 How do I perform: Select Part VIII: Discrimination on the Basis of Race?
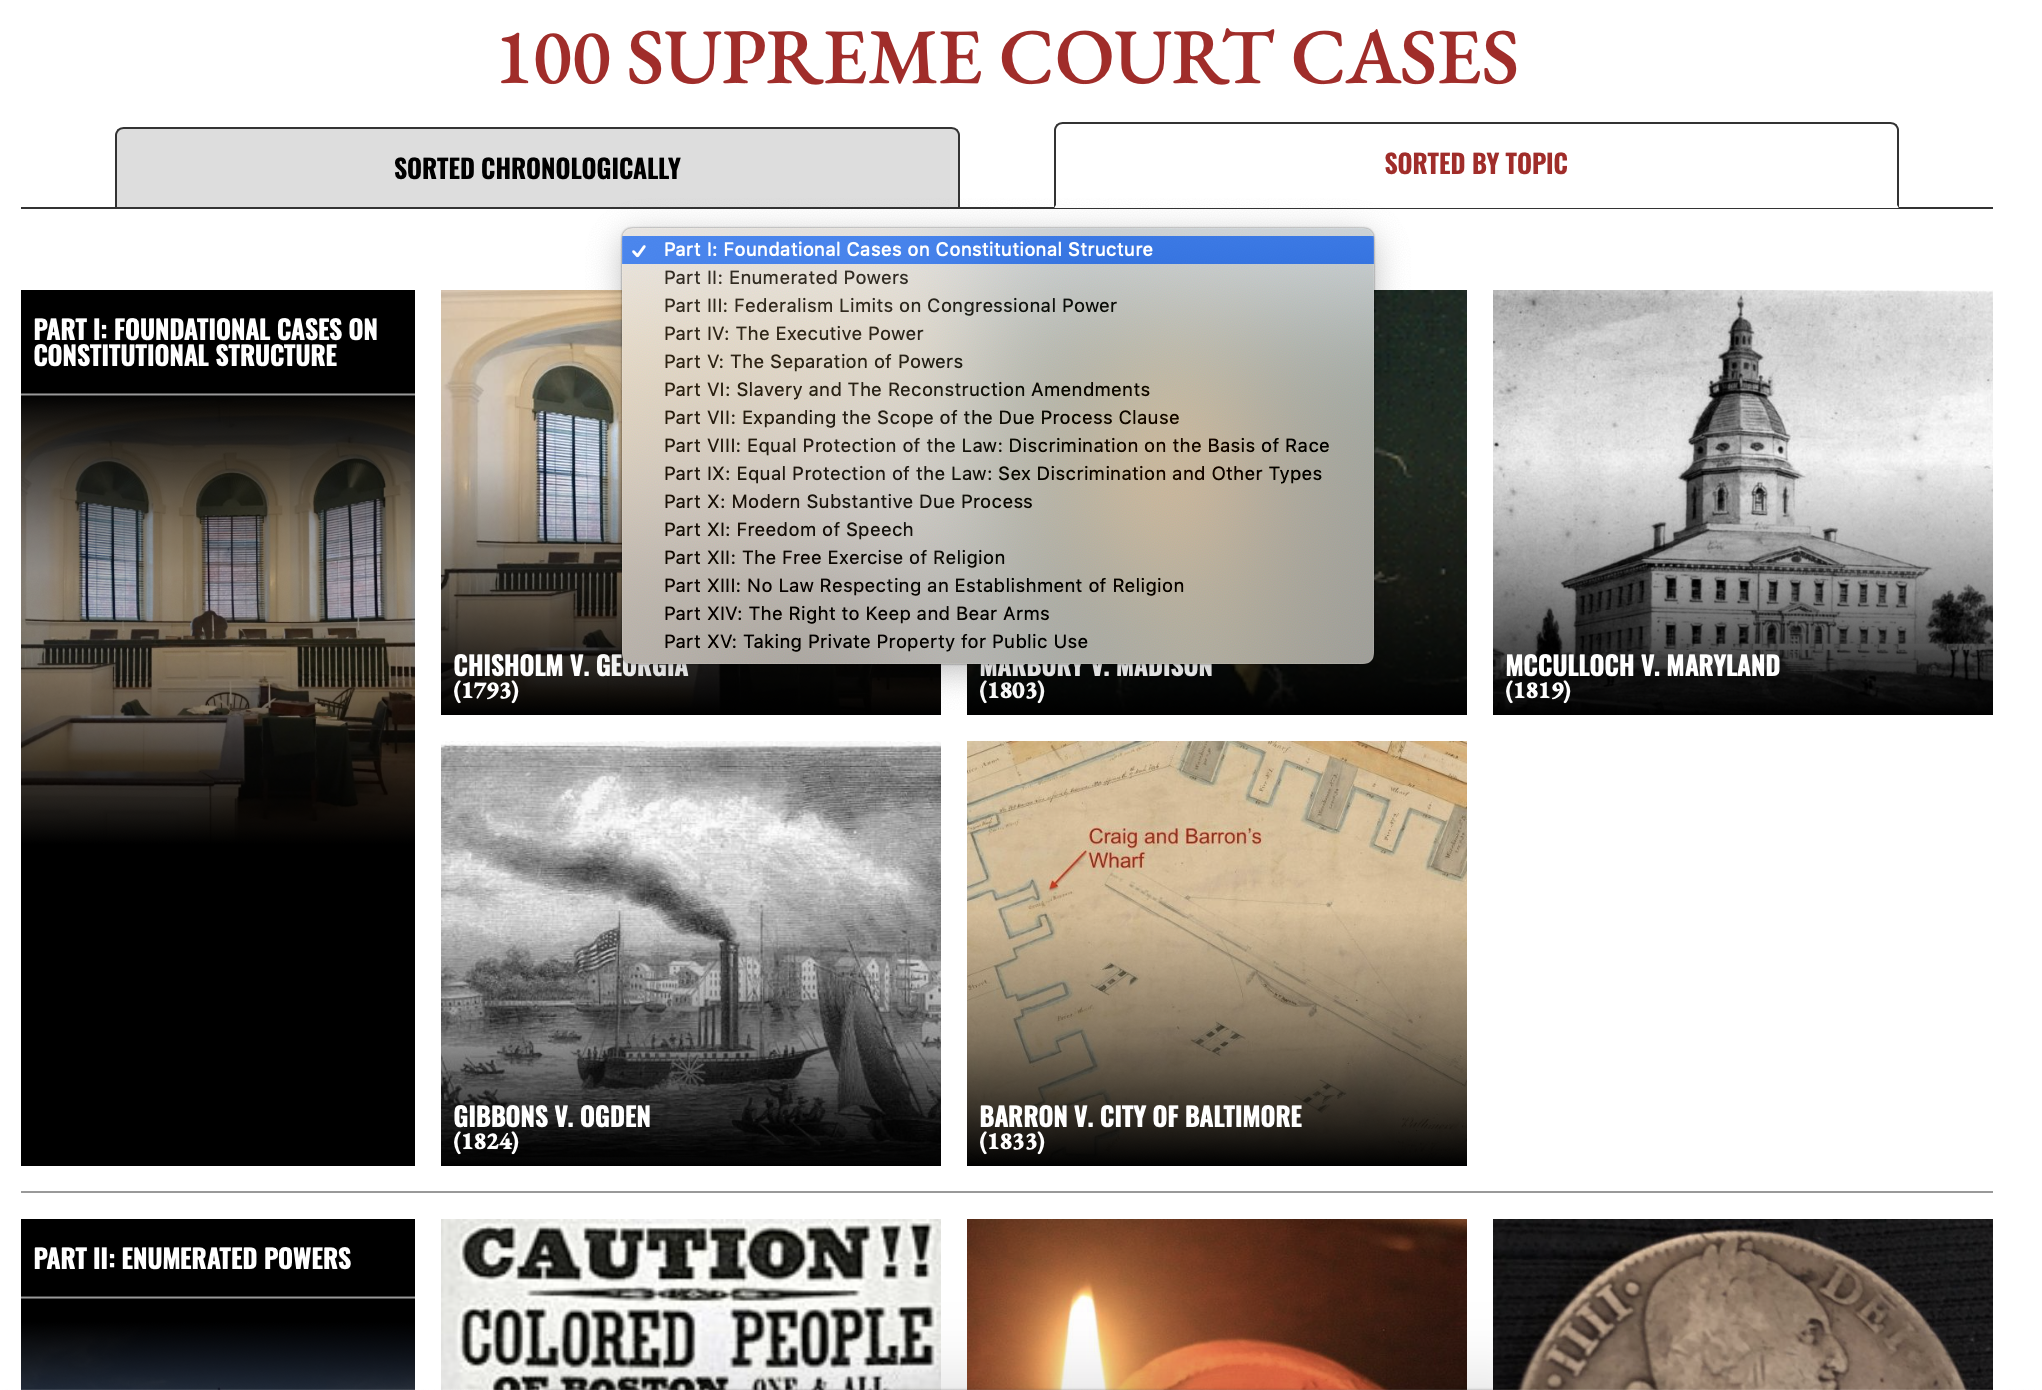click(997, 446)
